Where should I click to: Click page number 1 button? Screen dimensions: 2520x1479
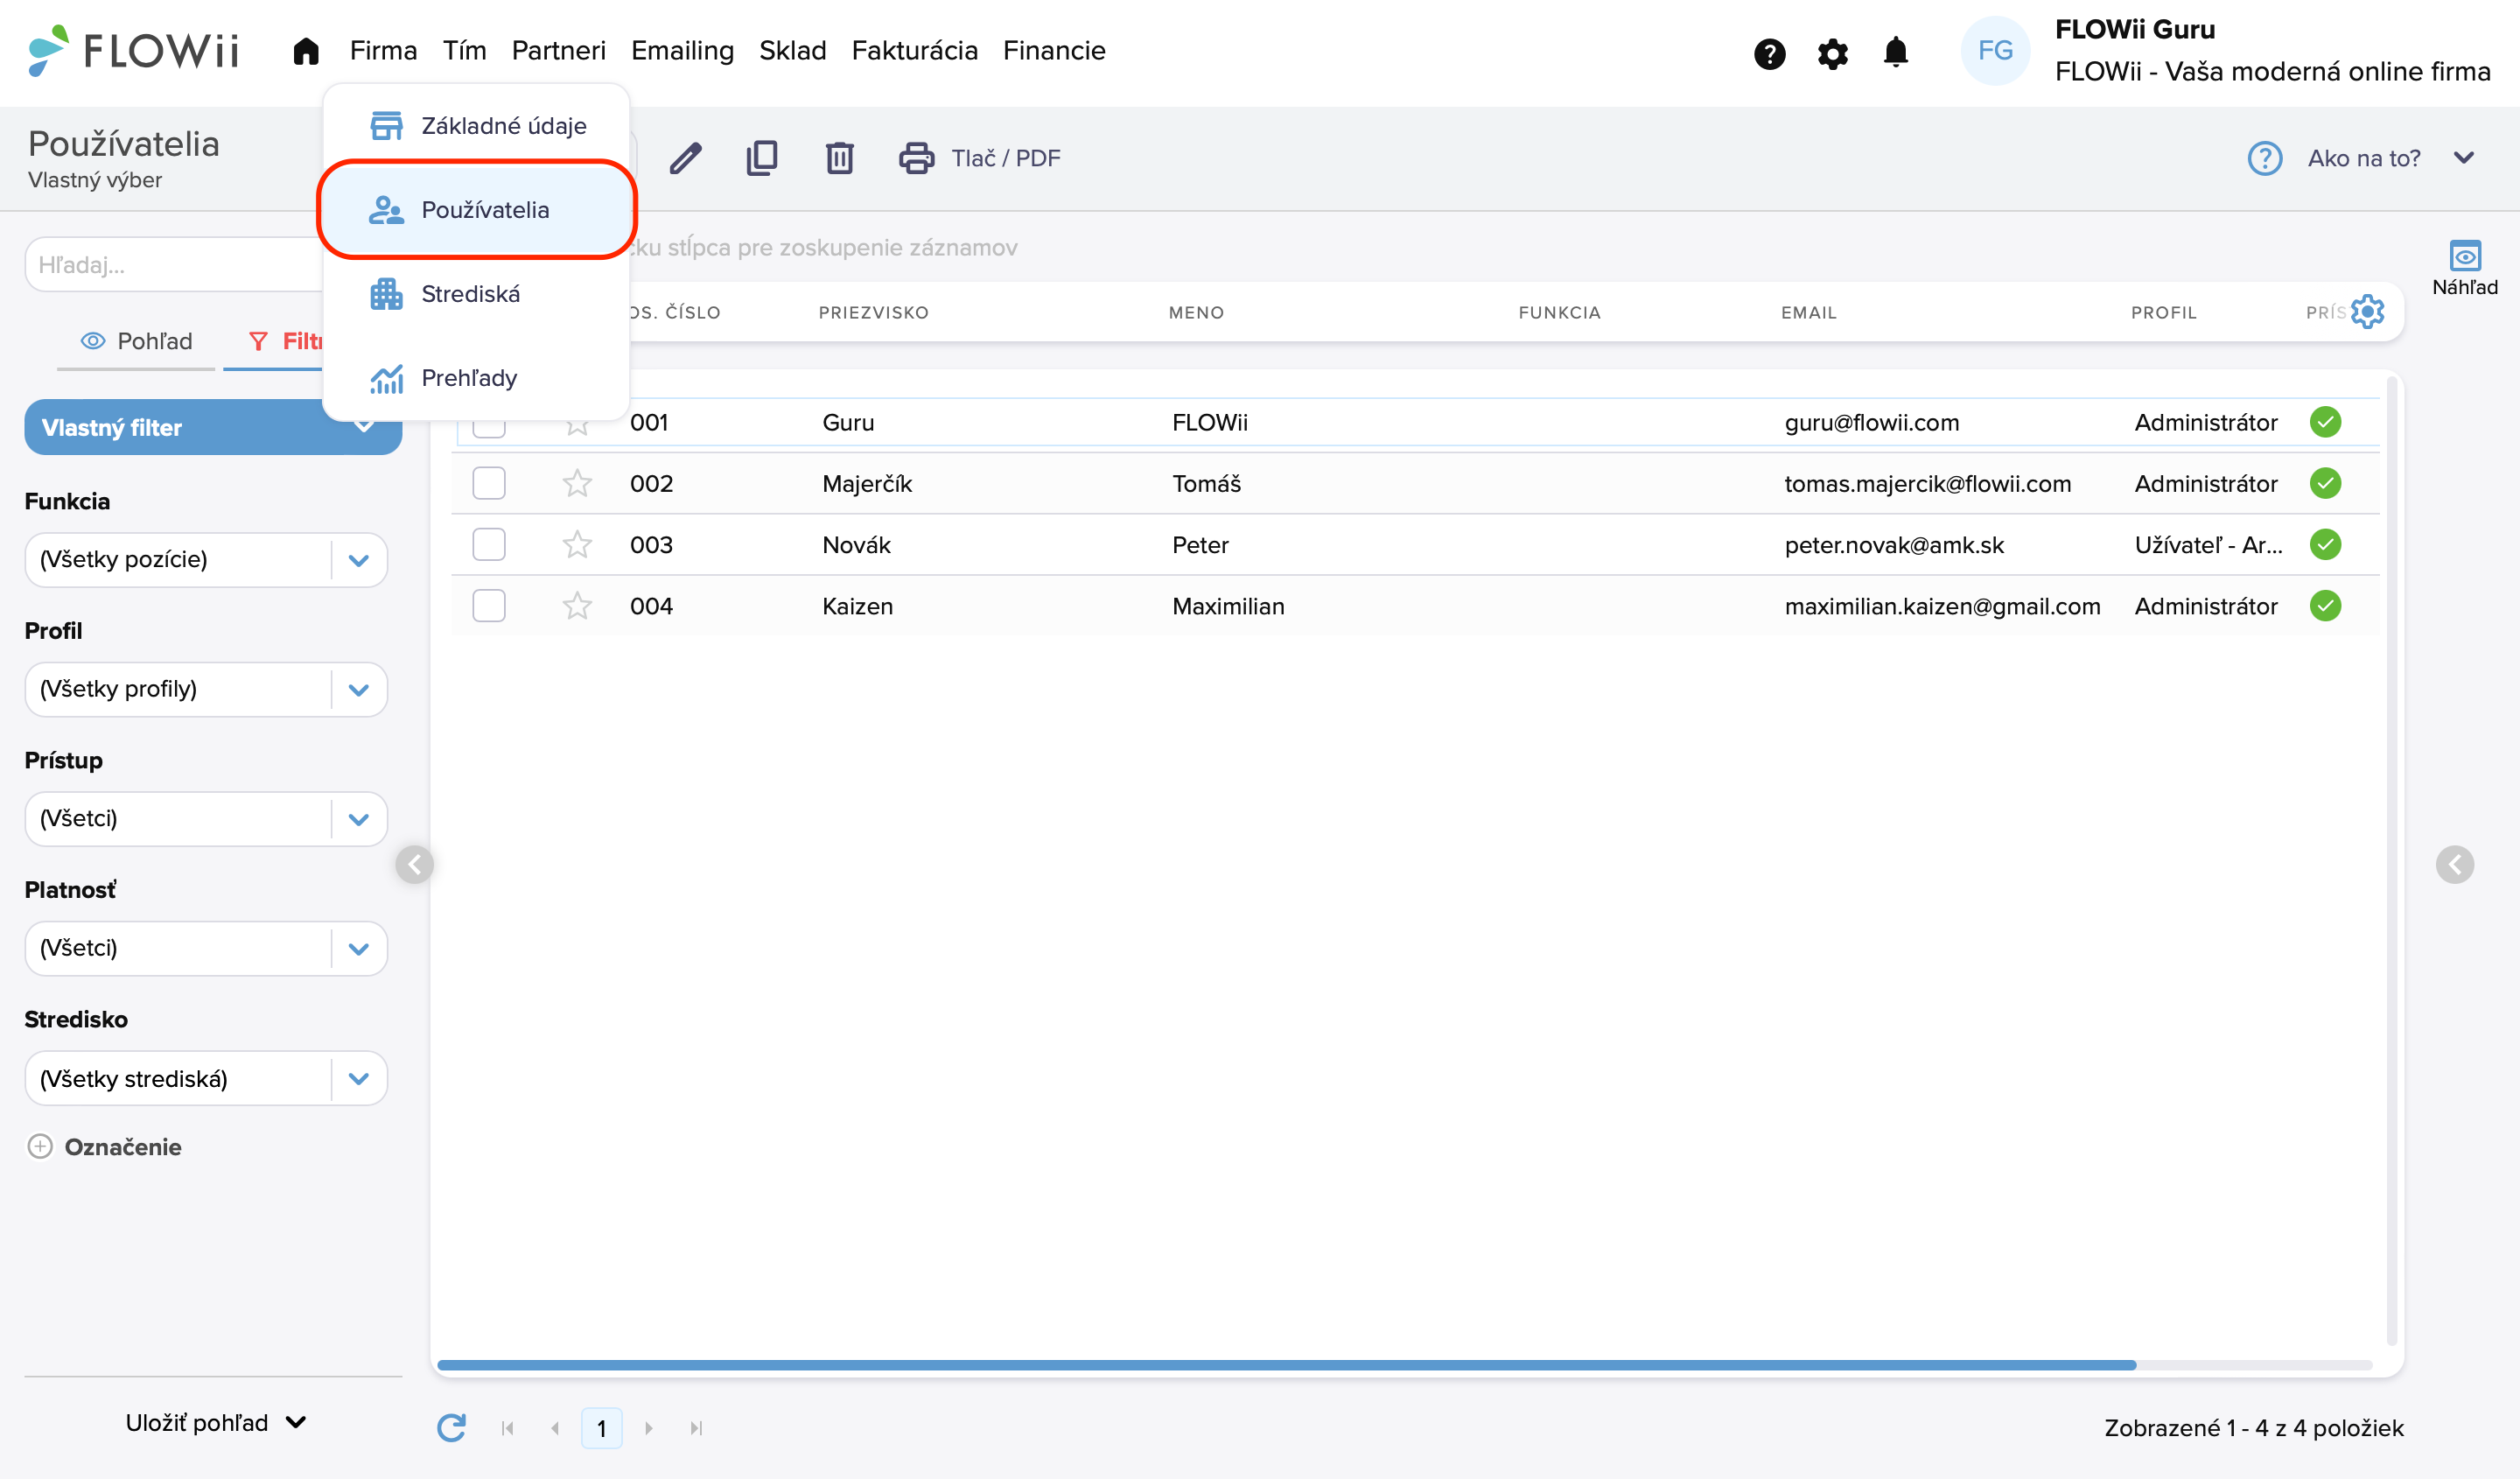[601, 1428]
